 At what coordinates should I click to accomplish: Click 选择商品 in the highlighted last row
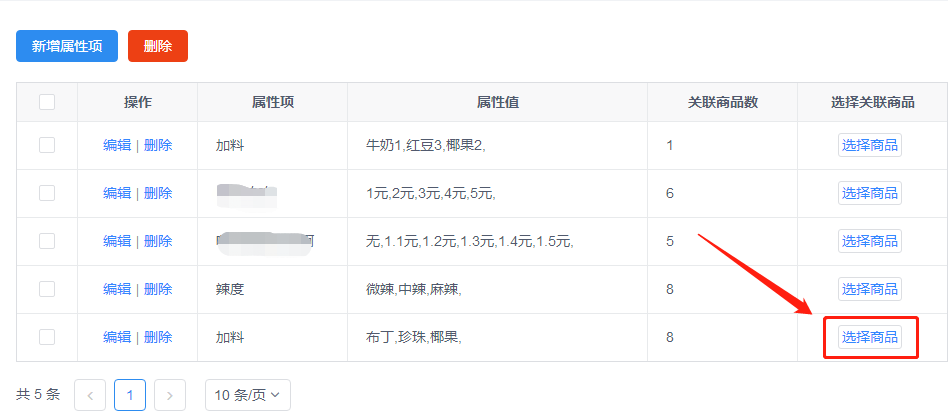(x=869, y=337)
